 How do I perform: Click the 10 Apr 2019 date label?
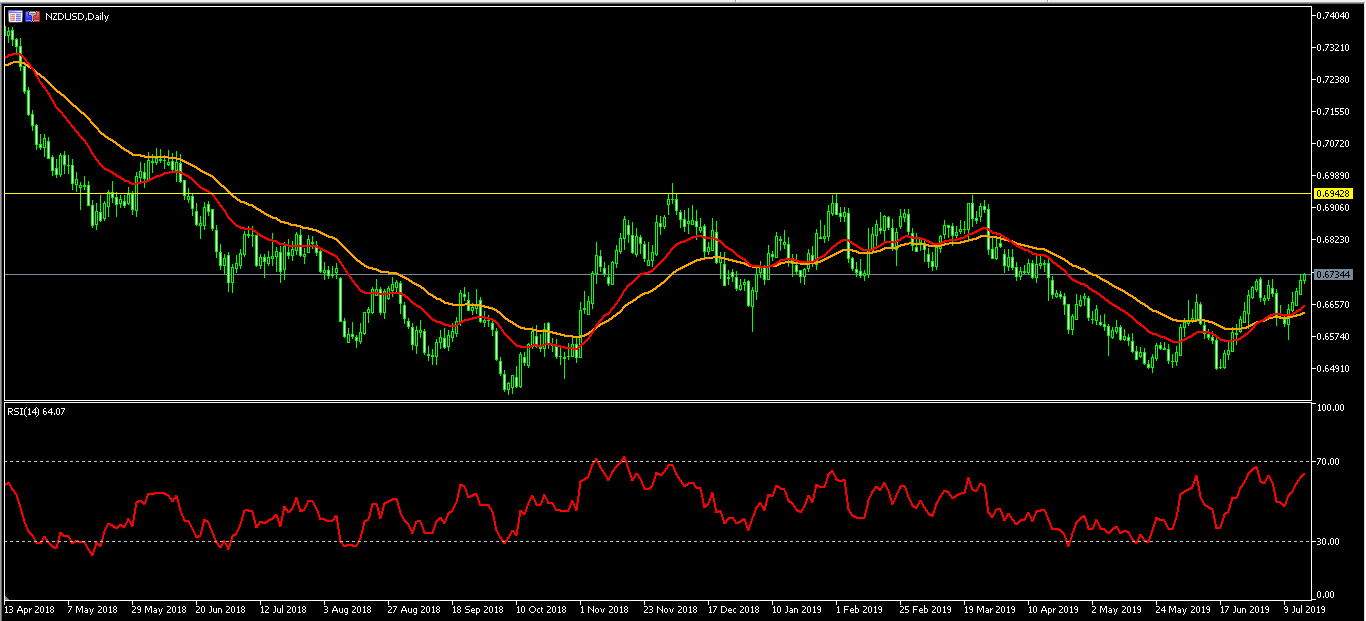pyautogui.click(x=1052, y=608)
